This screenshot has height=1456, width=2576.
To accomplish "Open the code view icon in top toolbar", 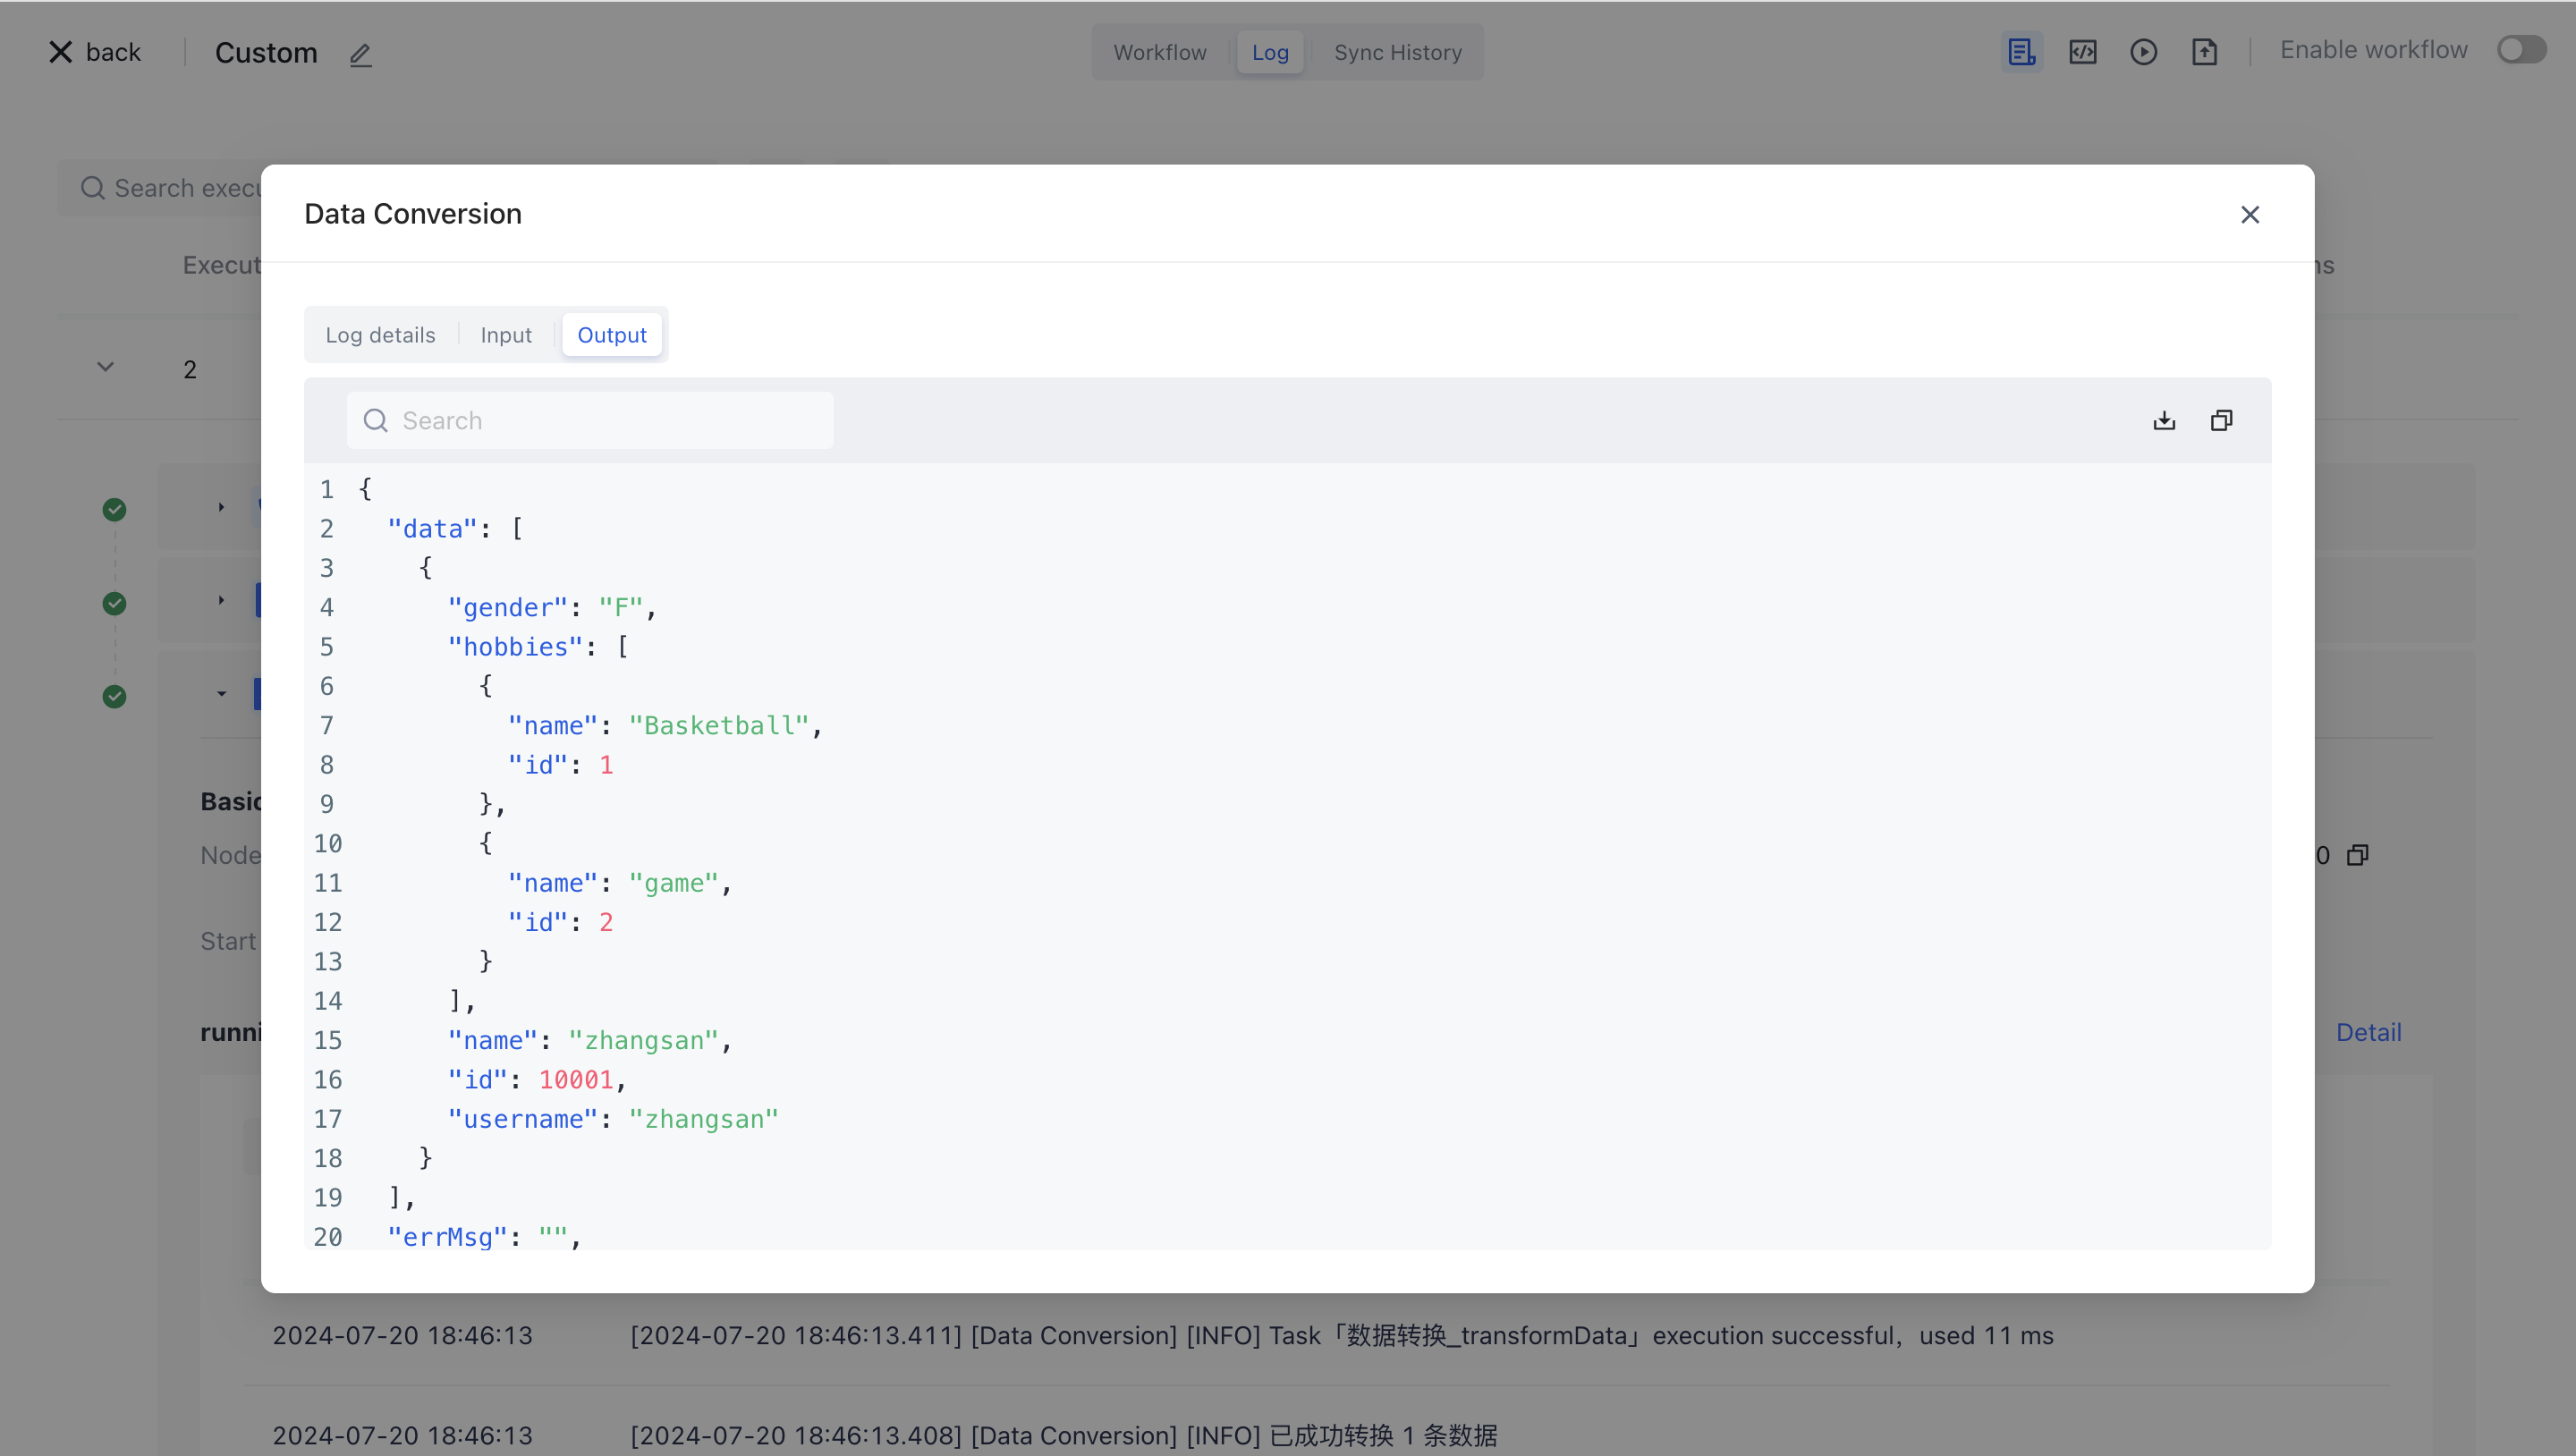I will pyautogui.click(x=2083, y=52).
